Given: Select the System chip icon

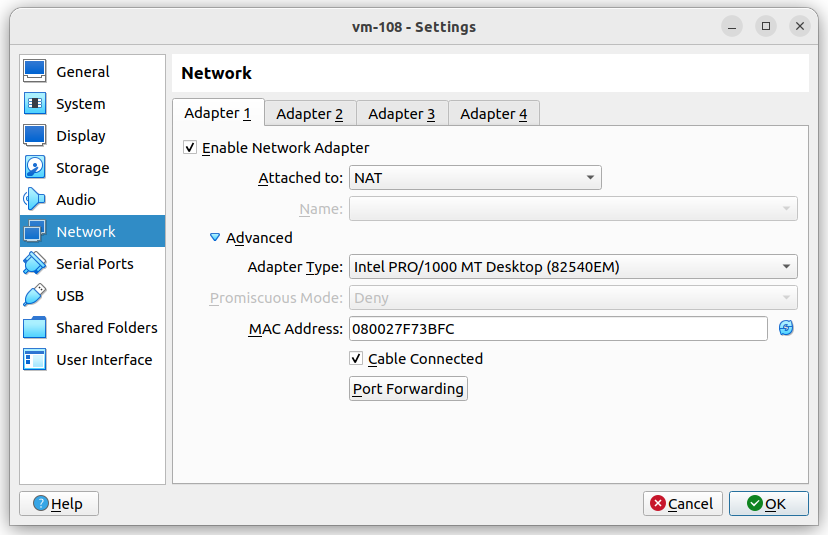Looking at the screenshot, I should click(x=35, y=104).
